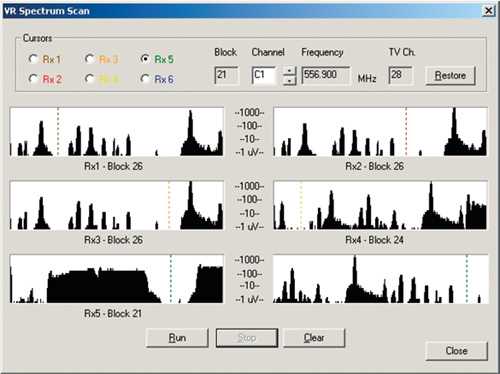
Task: Click the green cursor in the bottom-right graph
Action: click(467, 279)
